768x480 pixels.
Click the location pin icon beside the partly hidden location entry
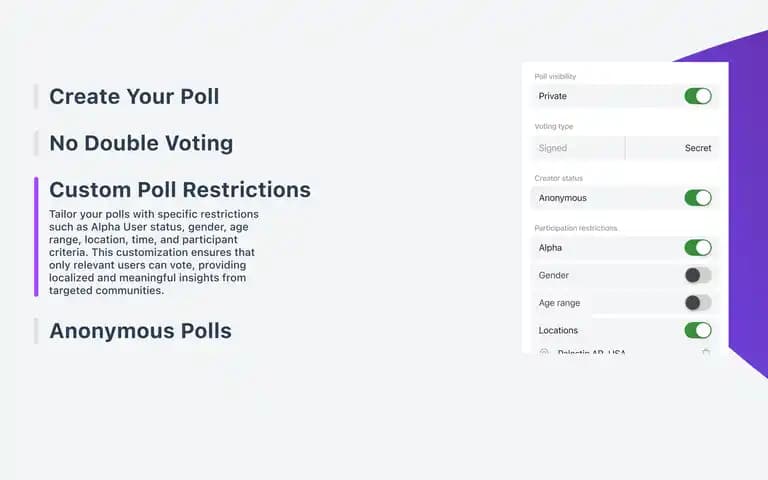(x=544, y=352)
